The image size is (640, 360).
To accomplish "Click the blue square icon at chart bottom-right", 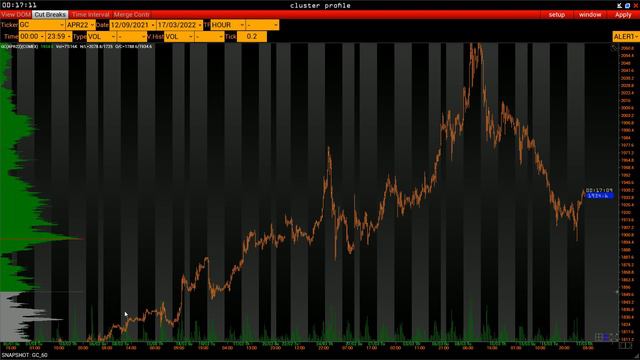I will pos(607,337).
